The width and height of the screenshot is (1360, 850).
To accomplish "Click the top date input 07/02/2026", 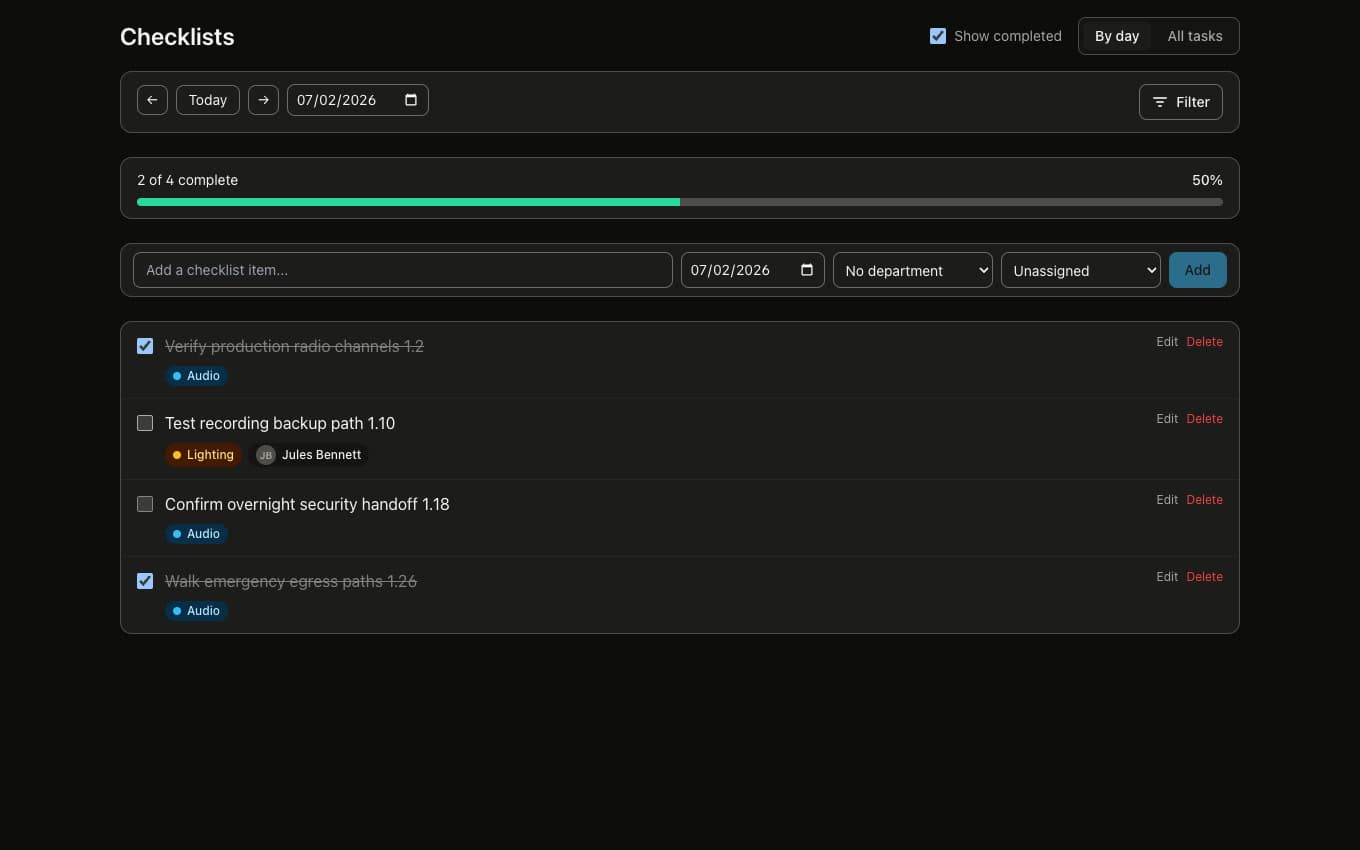I will [358, 100].
